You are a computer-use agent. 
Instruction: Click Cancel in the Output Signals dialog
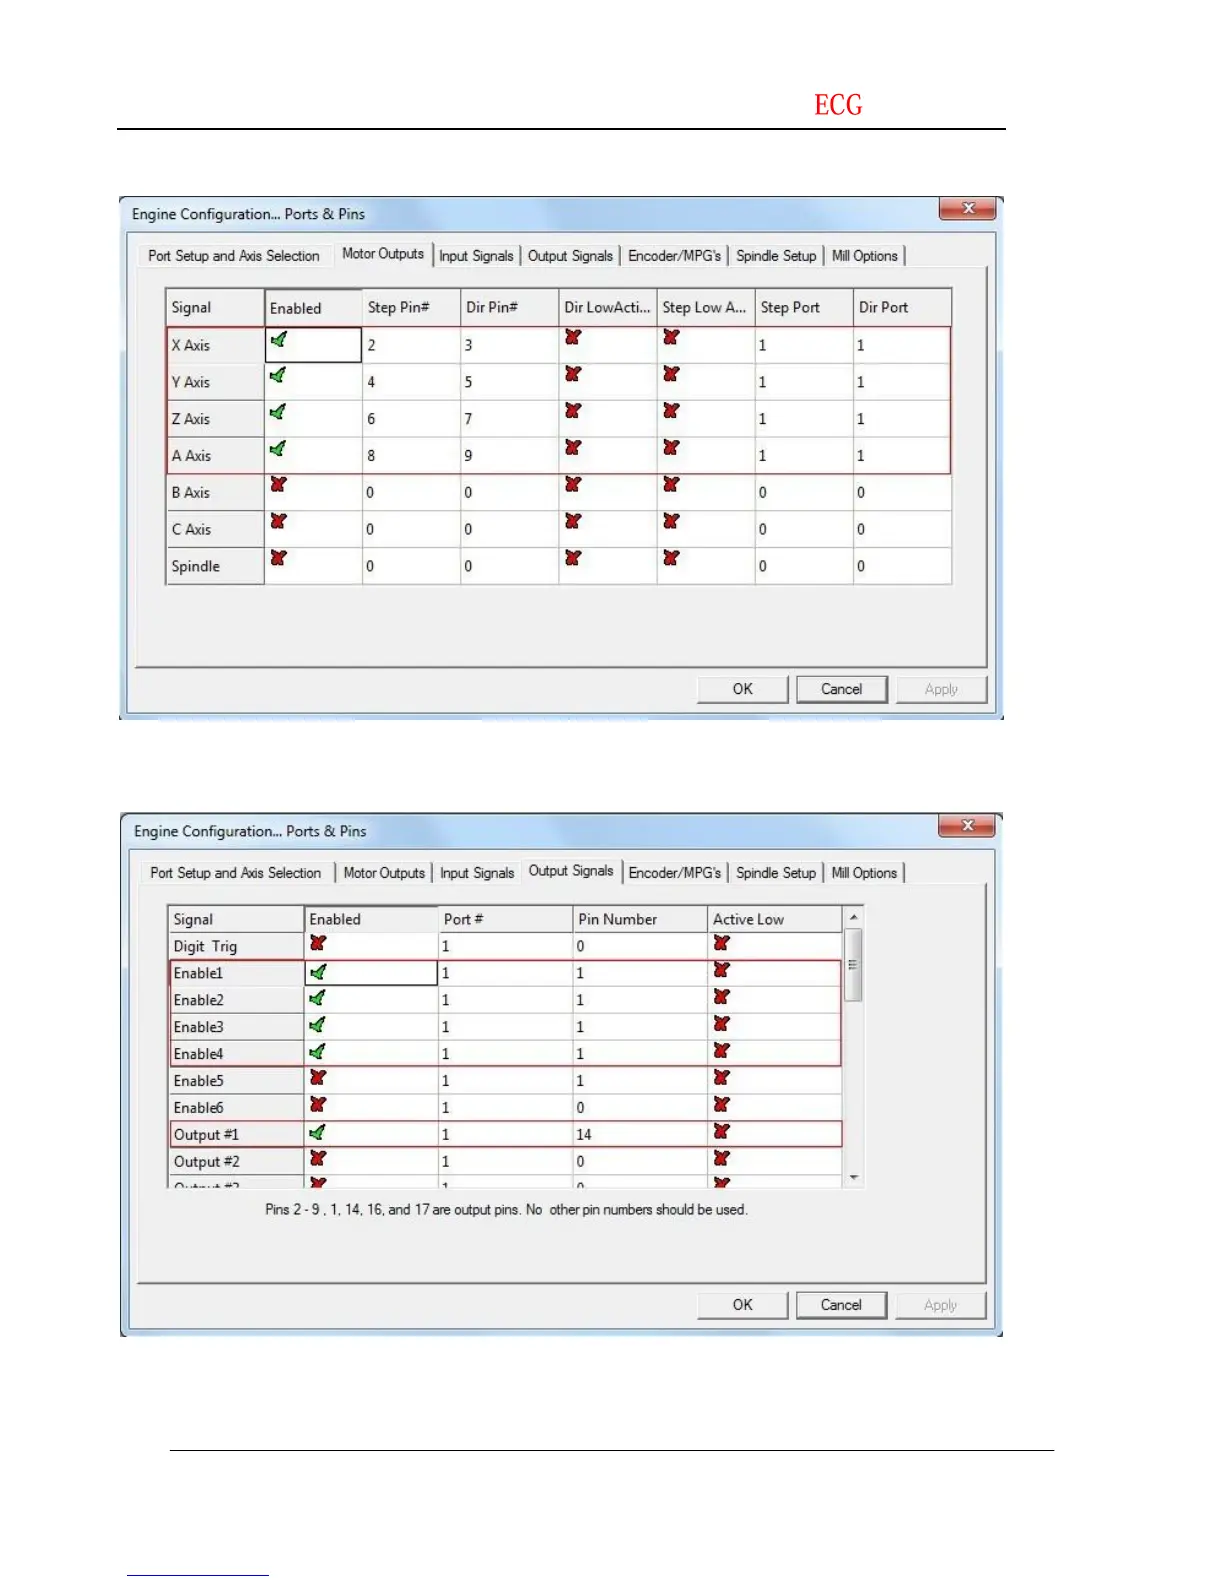841,1305
